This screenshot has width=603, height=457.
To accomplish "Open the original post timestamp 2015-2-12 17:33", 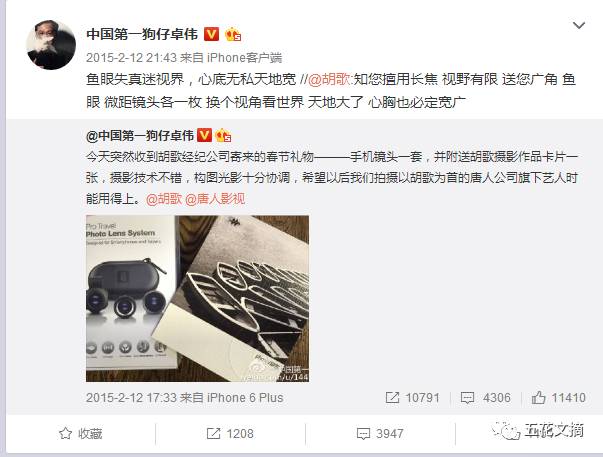I will pos(131,397).
